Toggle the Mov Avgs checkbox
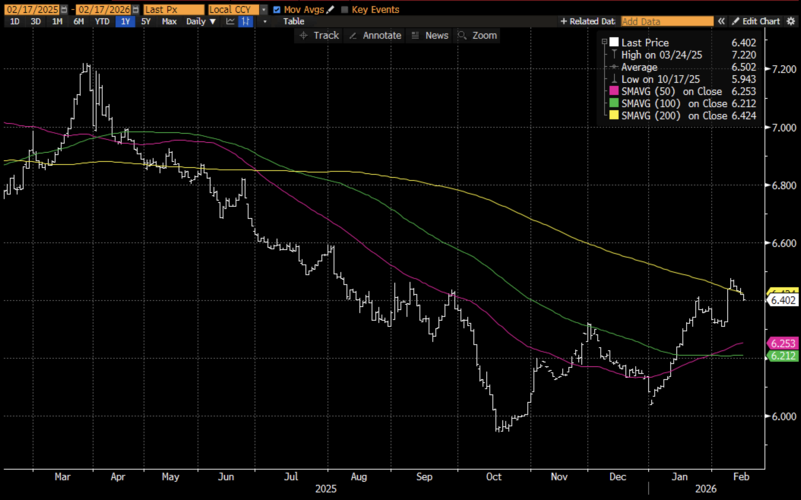The image size is (801, 500). 277,9
